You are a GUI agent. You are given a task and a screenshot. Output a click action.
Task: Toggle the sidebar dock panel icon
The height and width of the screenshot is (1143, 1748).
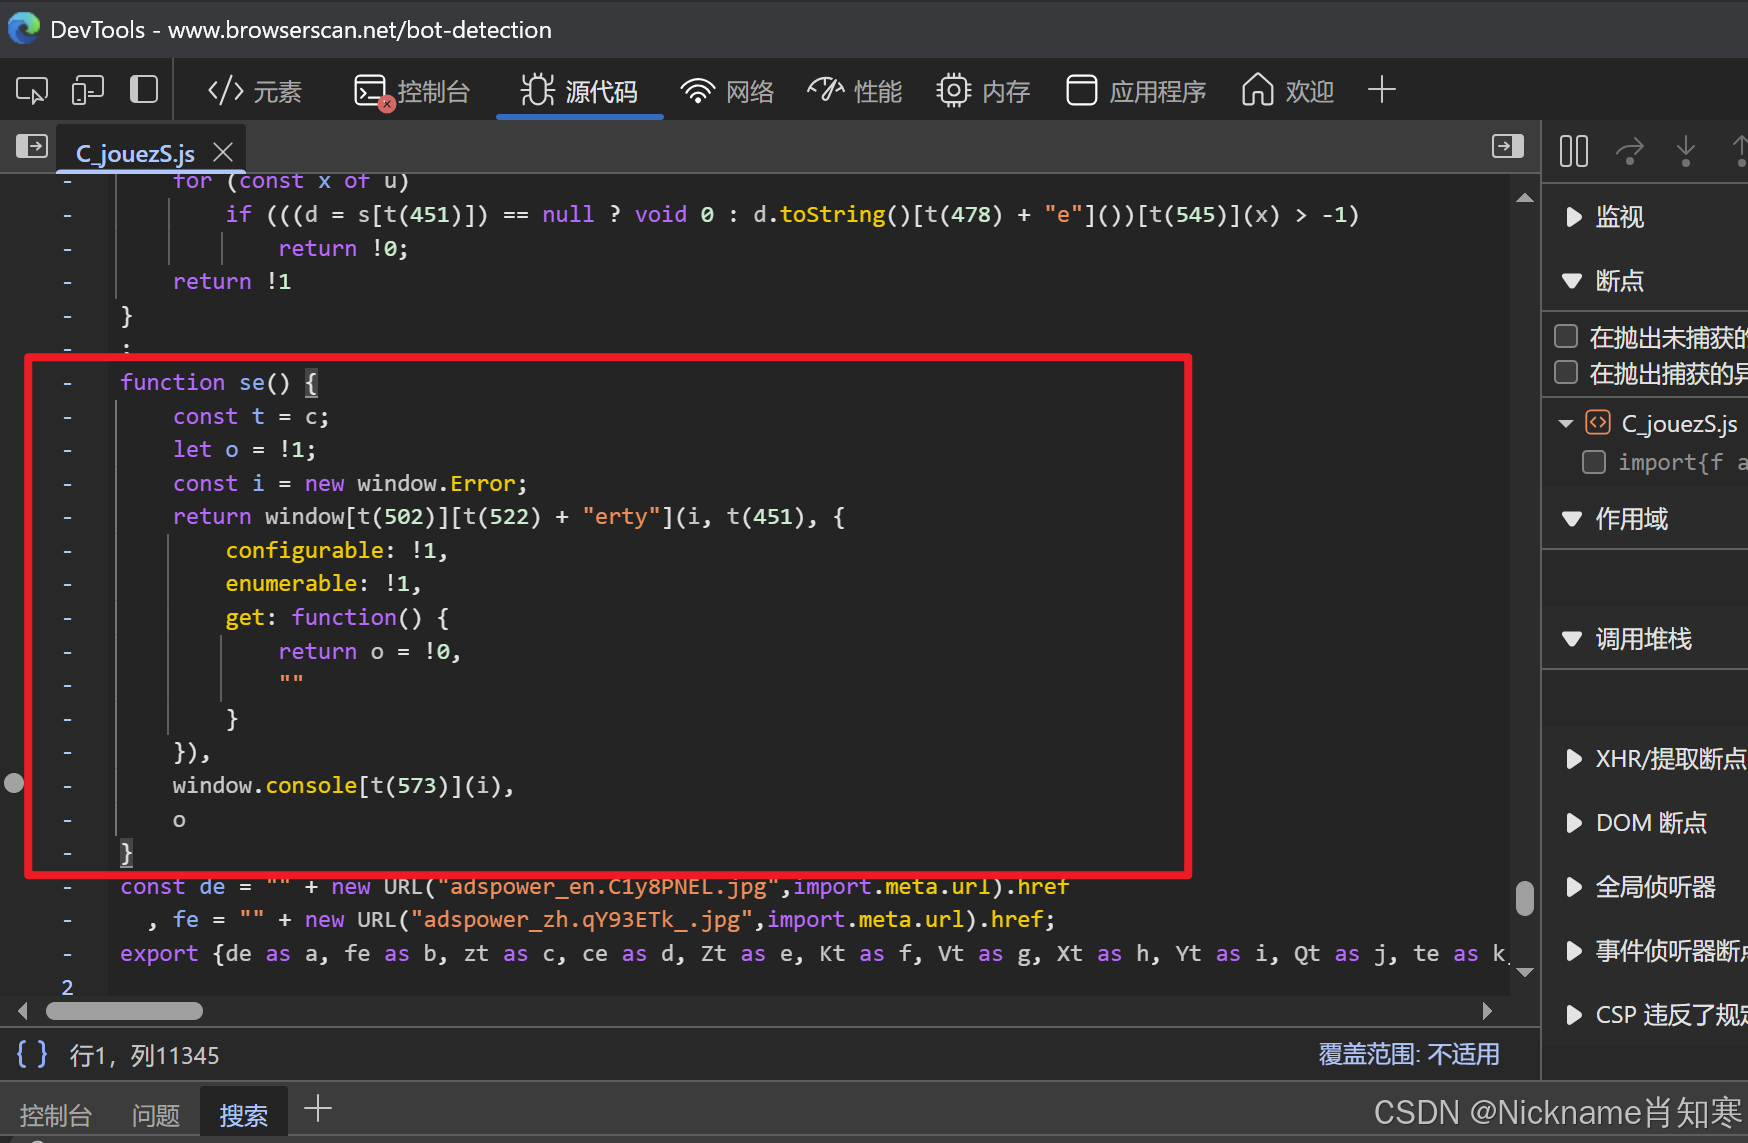[x=144, y=90]
